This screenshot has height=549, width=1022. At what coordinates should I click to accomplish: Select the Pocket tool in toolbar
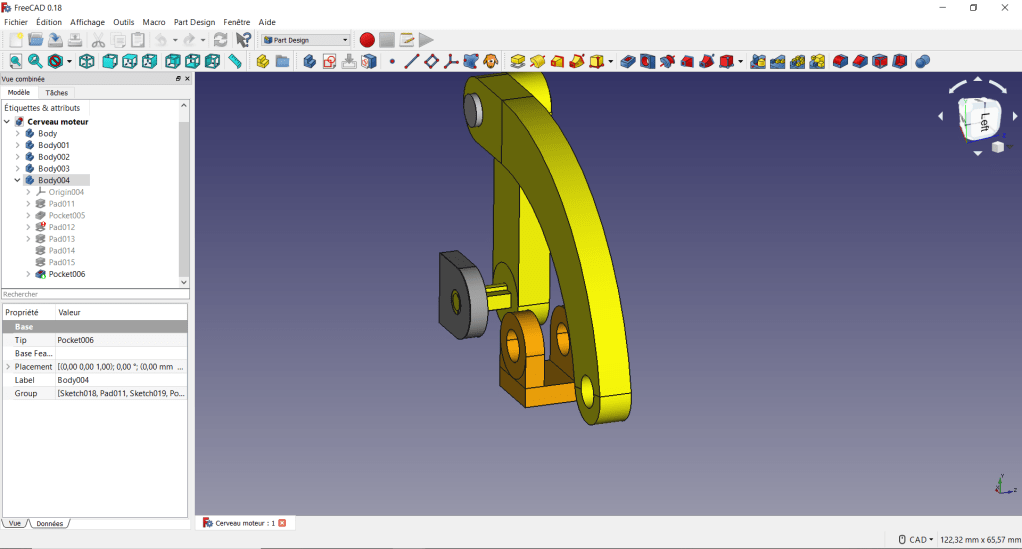click(x=628, y=62)
